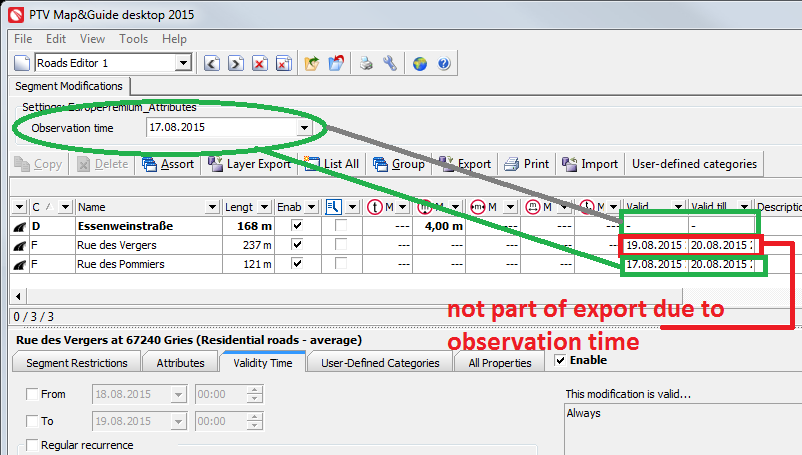Click the Import toolbar button

[589, 164]
